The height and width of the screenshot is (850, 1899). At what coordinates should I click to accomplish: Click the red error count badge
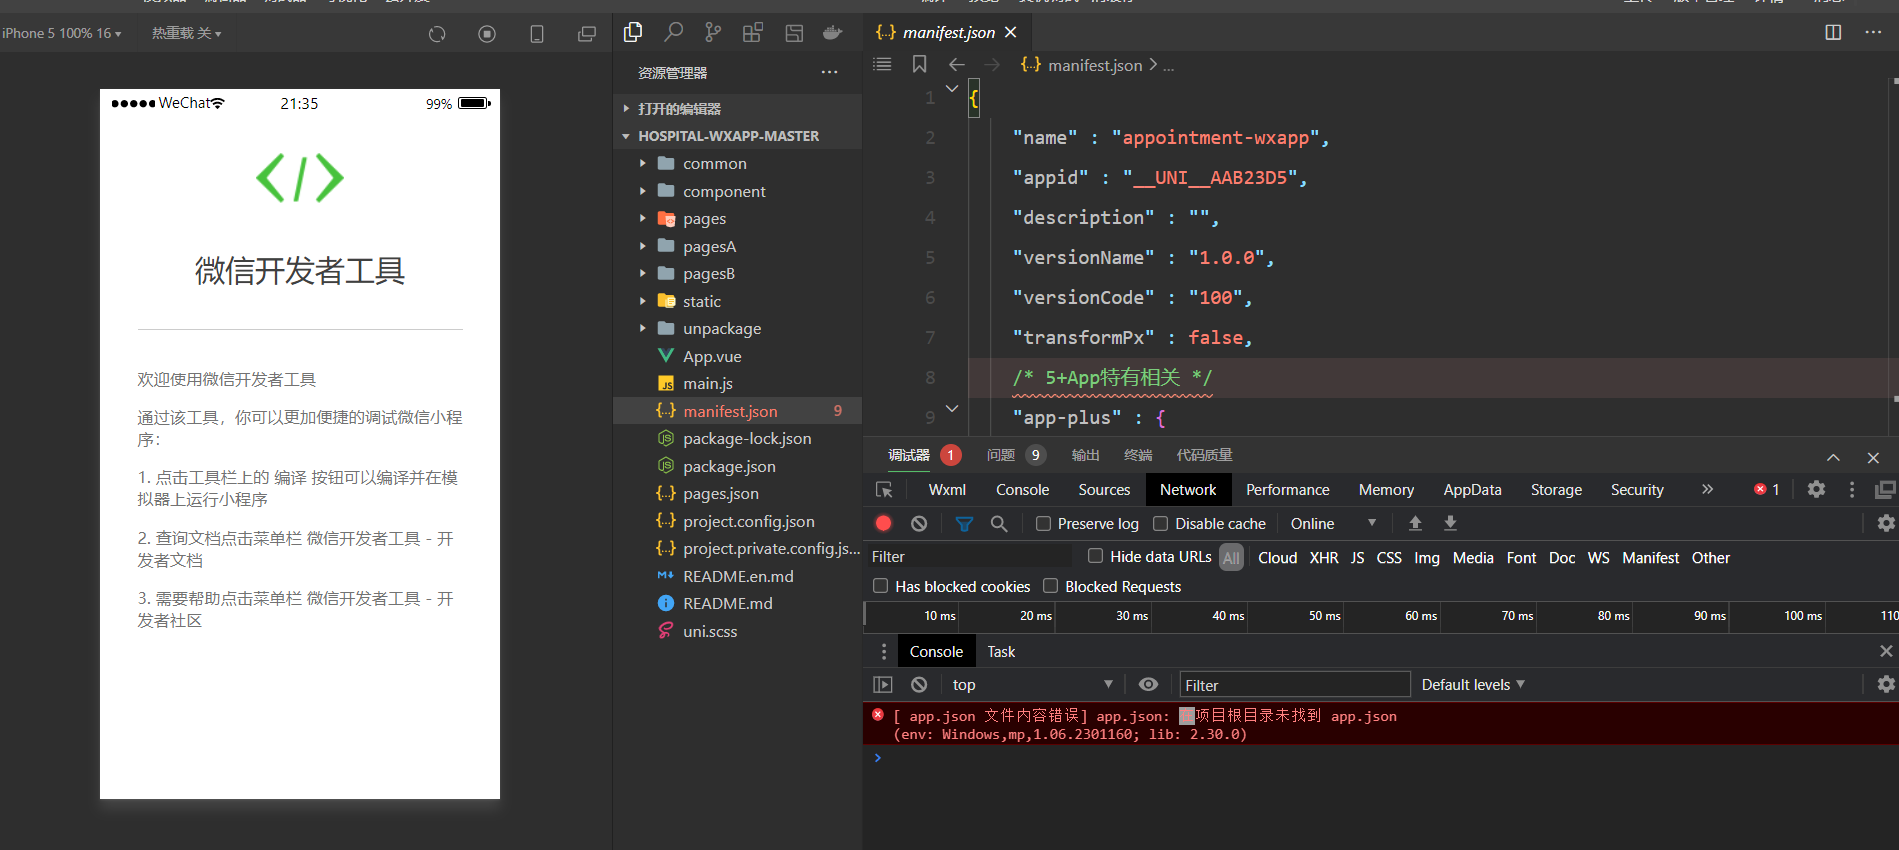950,455
